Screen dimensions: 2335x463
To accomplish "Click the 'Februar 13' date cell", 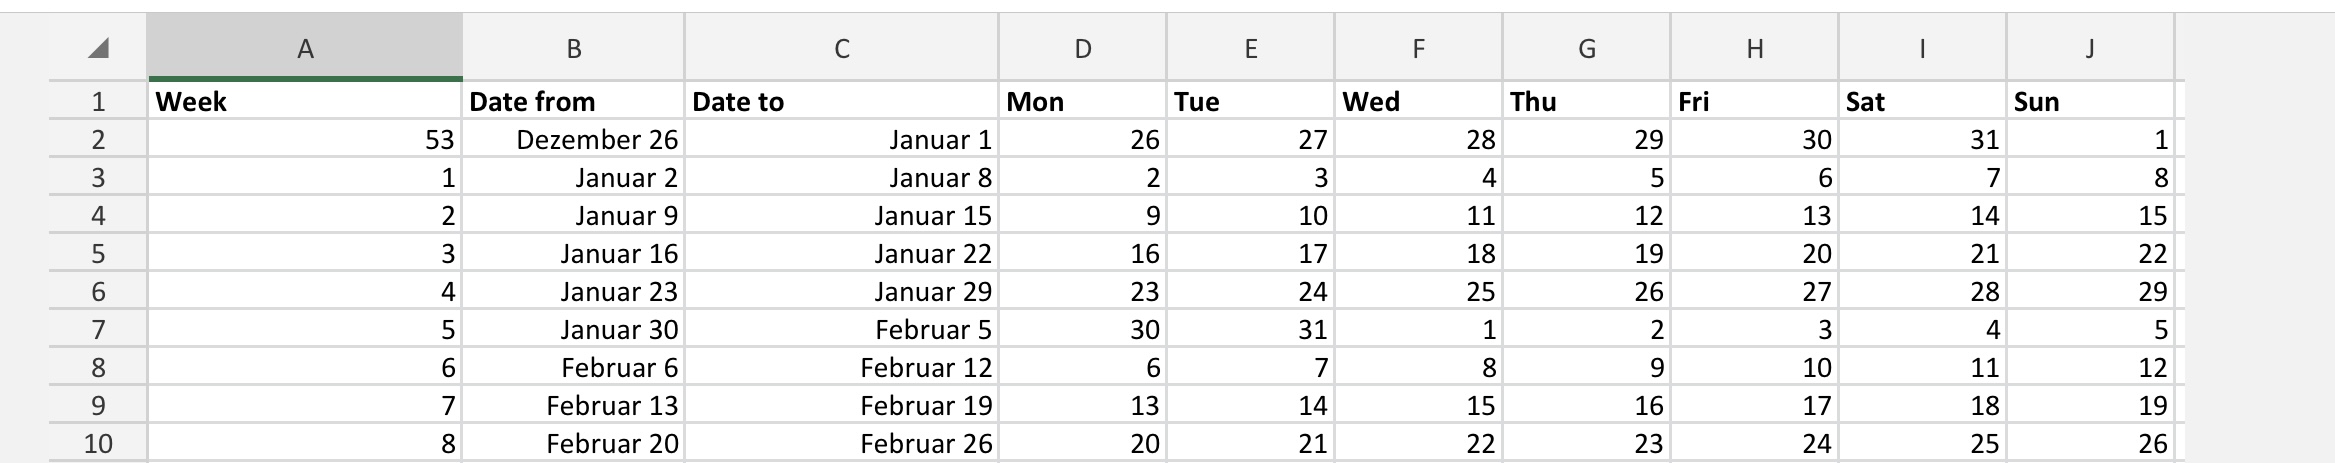I will point(573,406).
